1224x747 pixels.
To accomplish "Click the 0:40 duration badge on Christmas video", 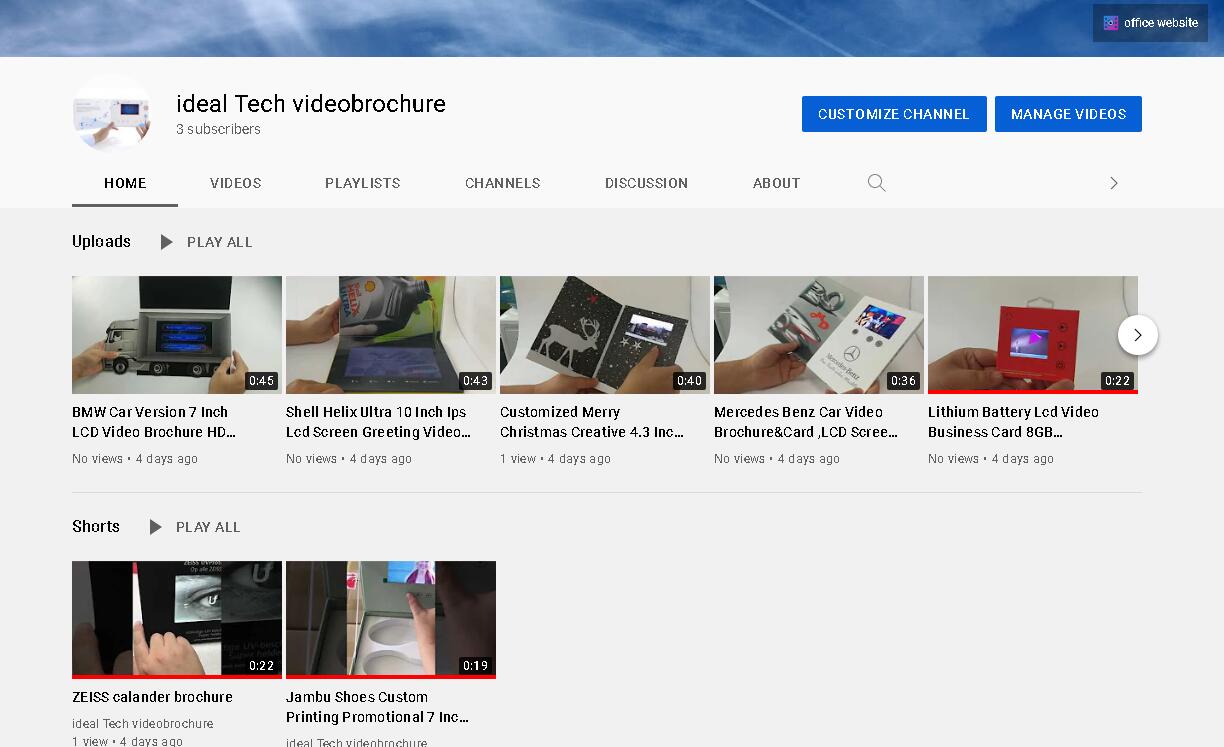I will pos(690,381).
